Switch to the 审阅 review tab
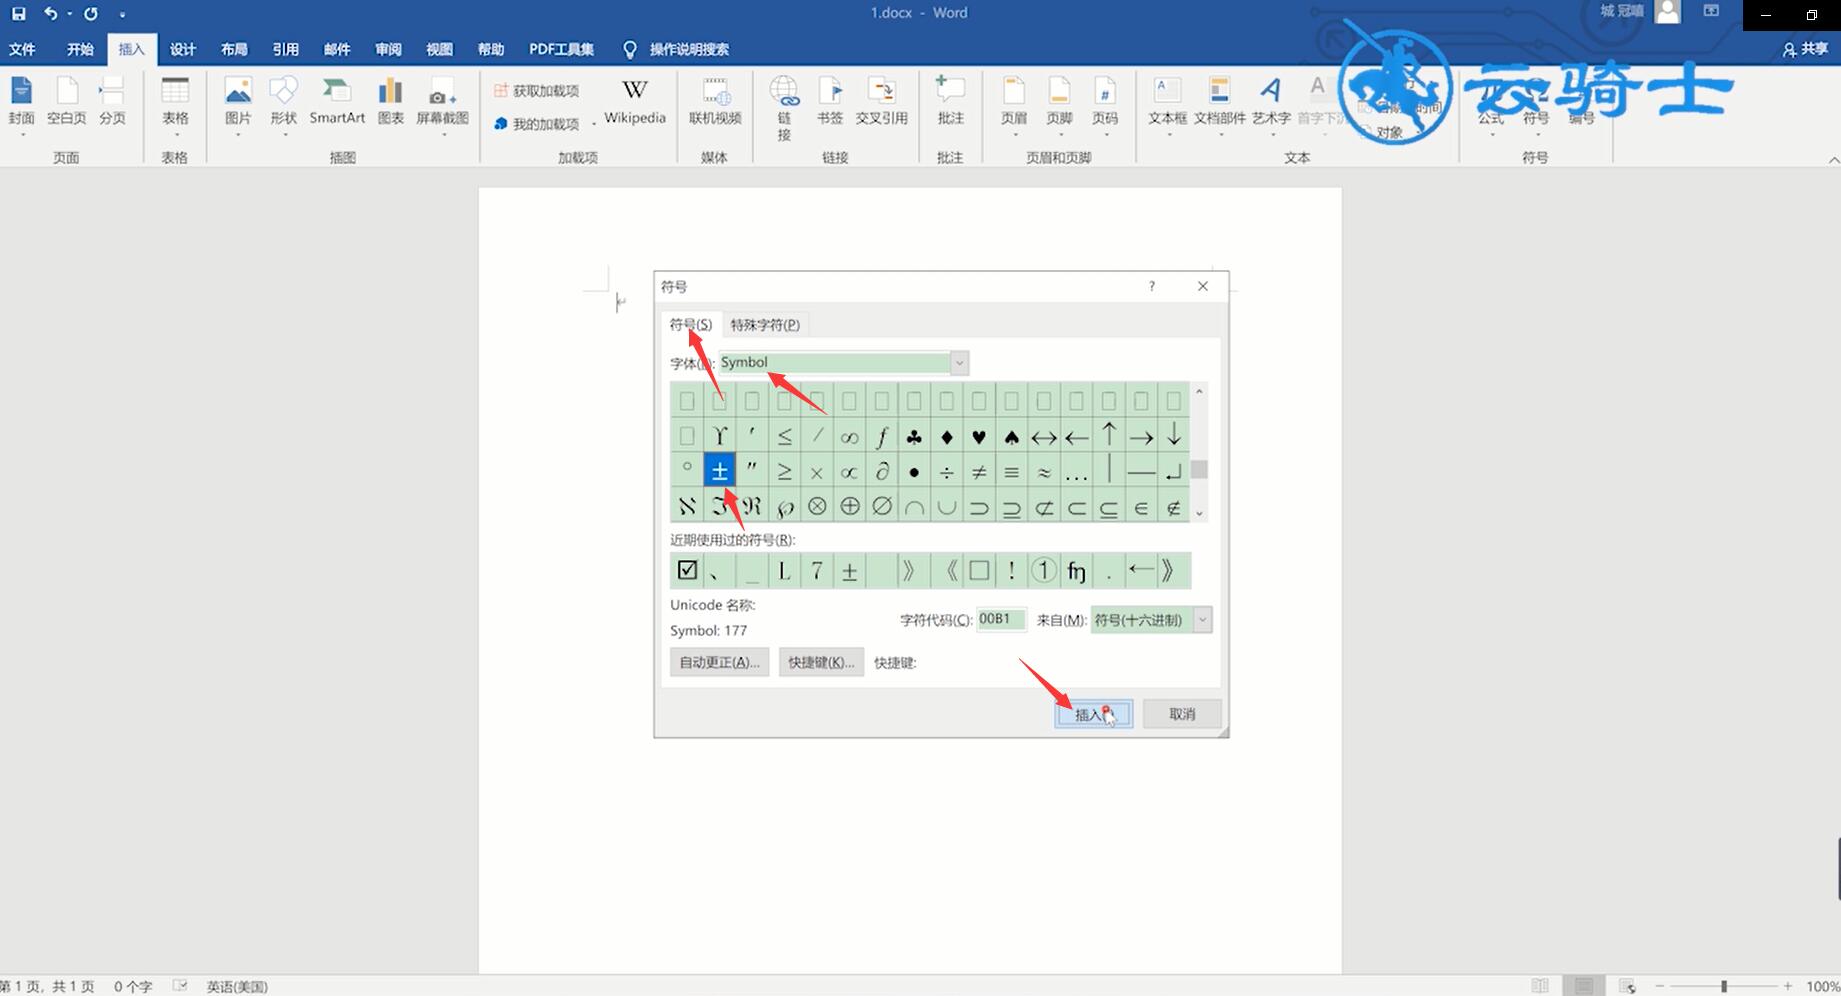Image resolution: width=1841 pixels, height=996 pixels. click(x=388, y=49)
